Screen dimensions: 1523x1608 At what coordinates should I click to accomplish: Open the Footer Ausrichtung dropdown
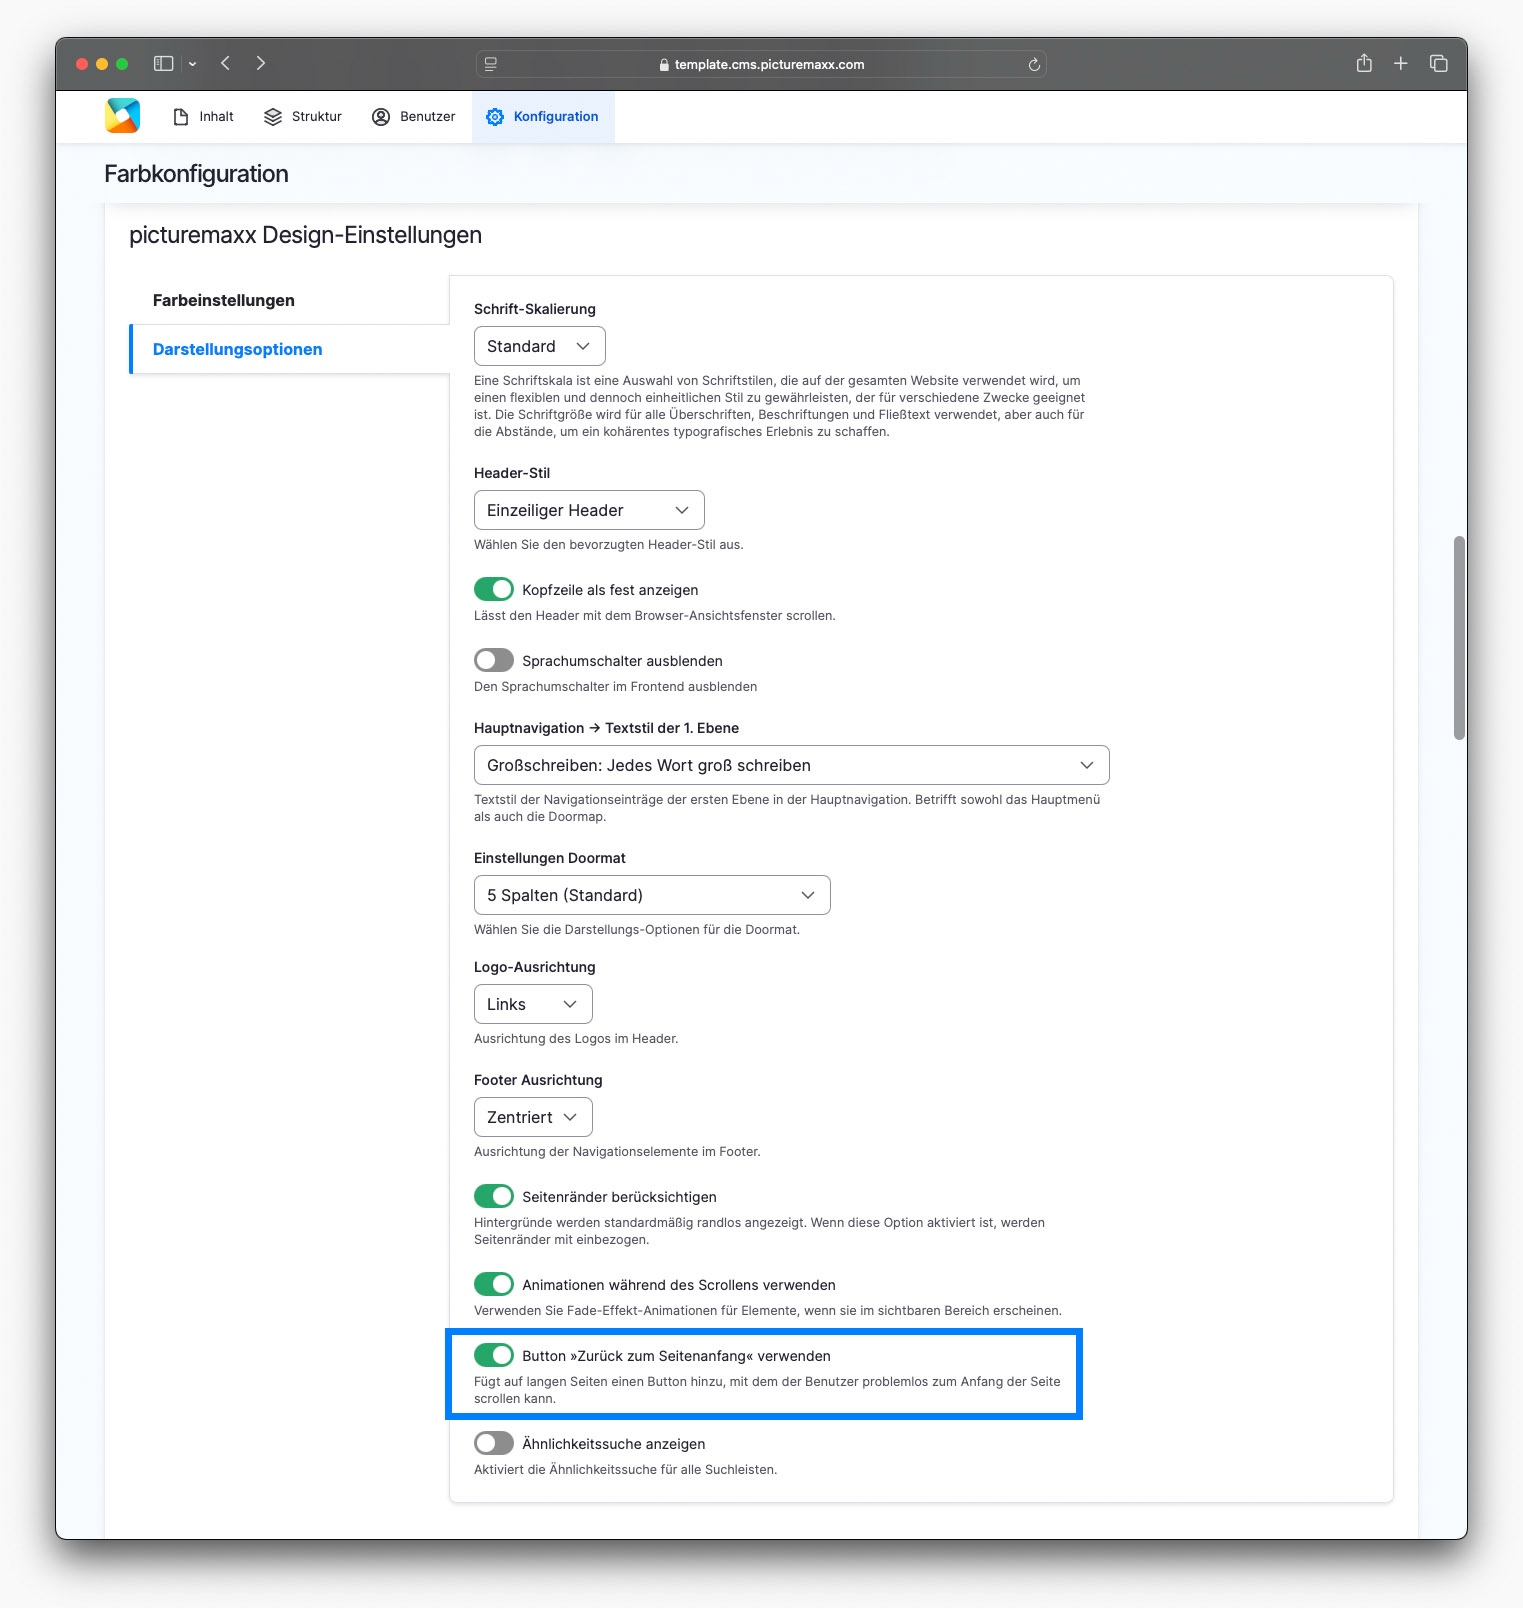coord(533,1117)
